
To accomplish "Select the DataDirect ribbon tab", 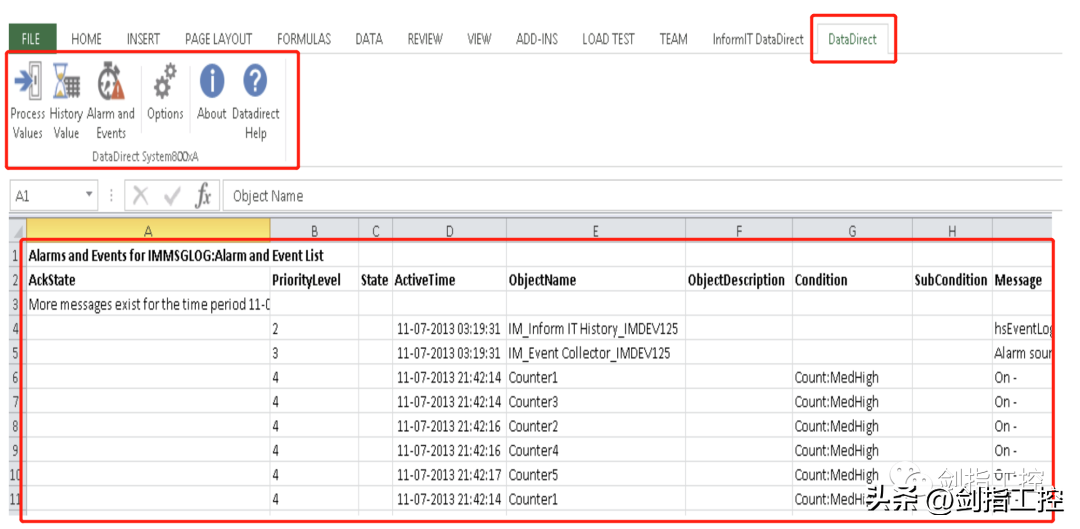I will tap(853, 39).
